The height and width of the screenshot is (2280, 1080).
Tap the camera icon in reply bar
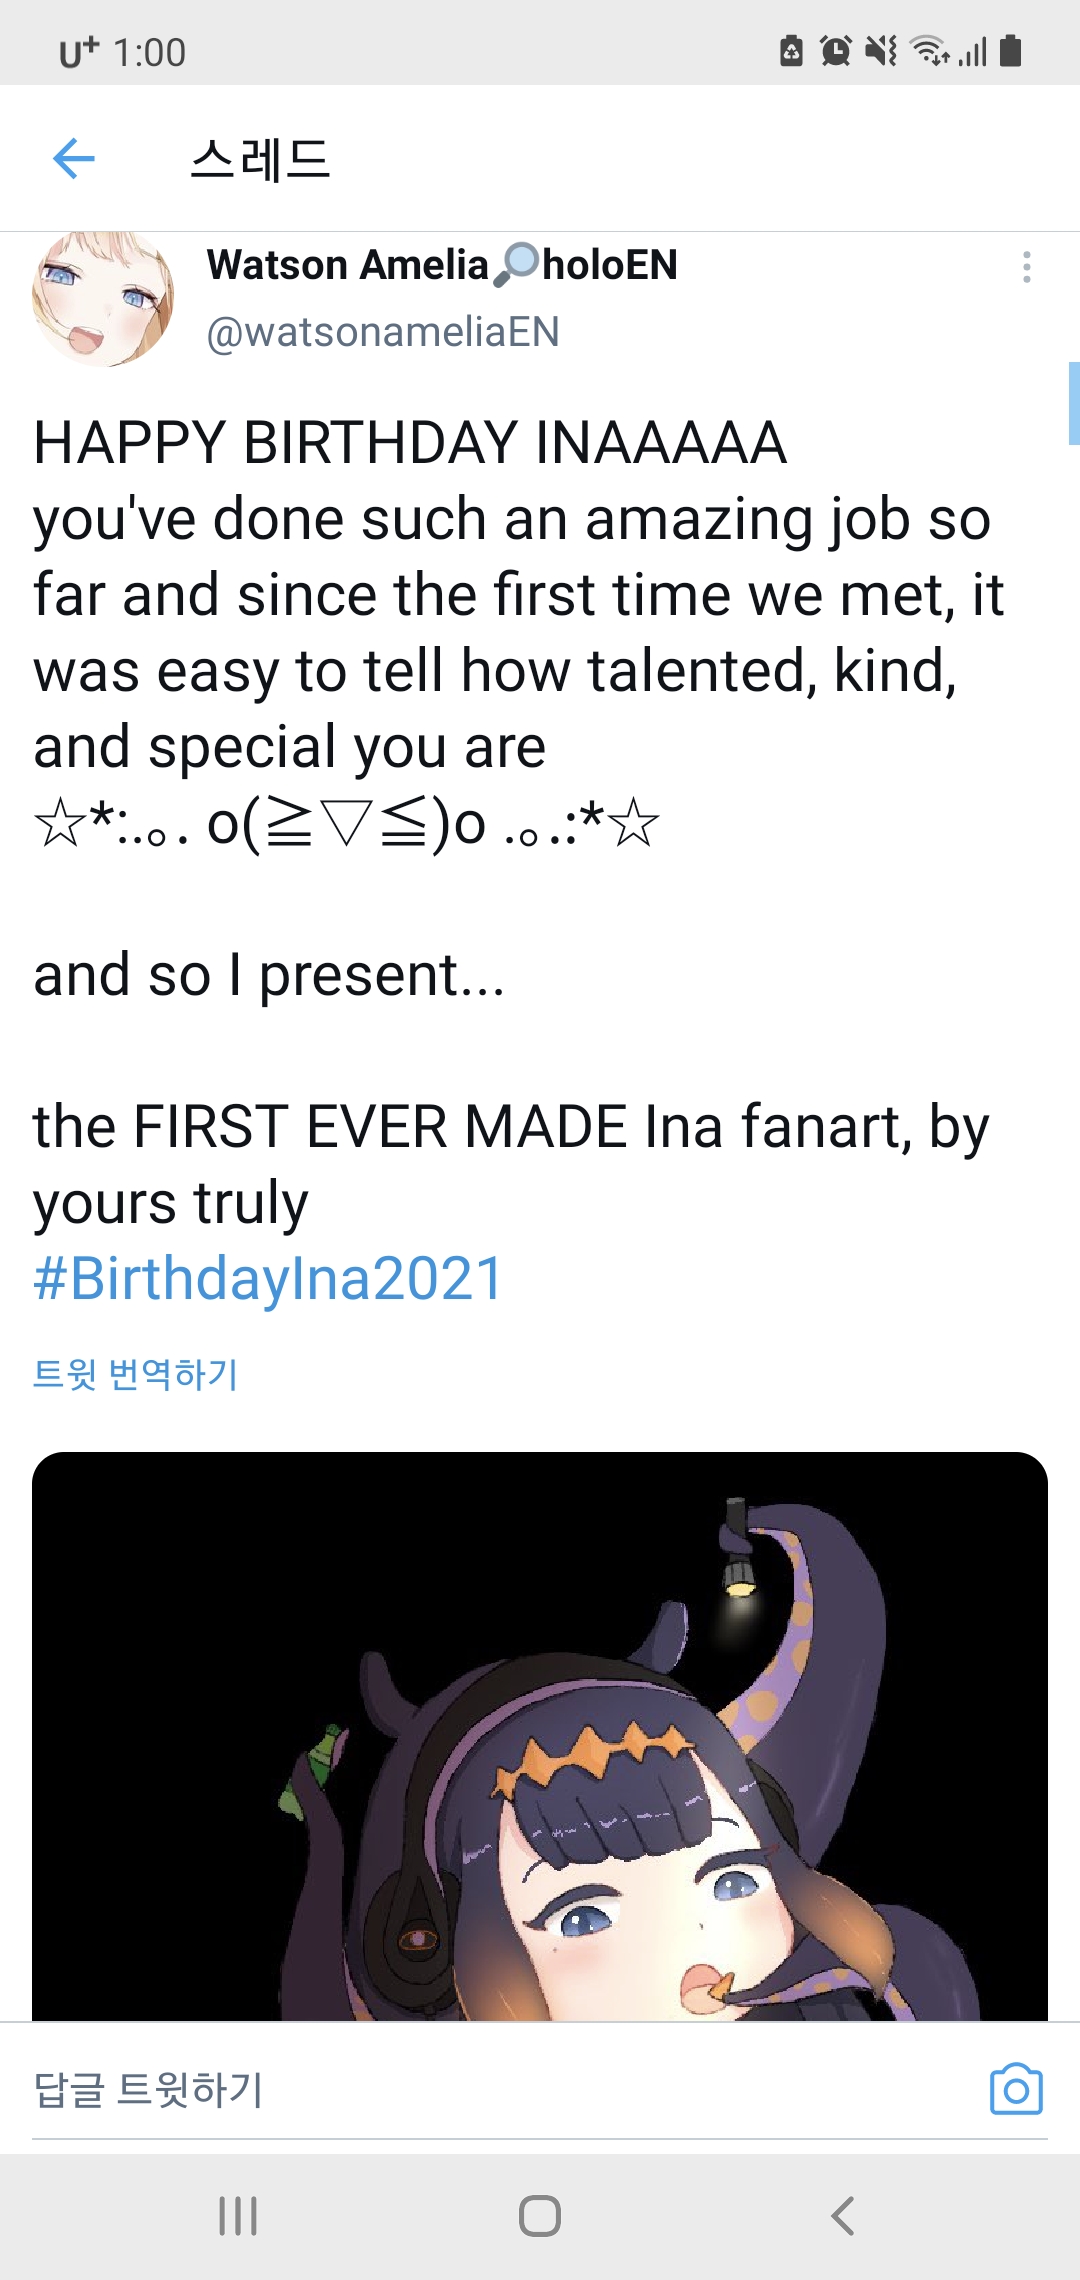[1016, 2089]
